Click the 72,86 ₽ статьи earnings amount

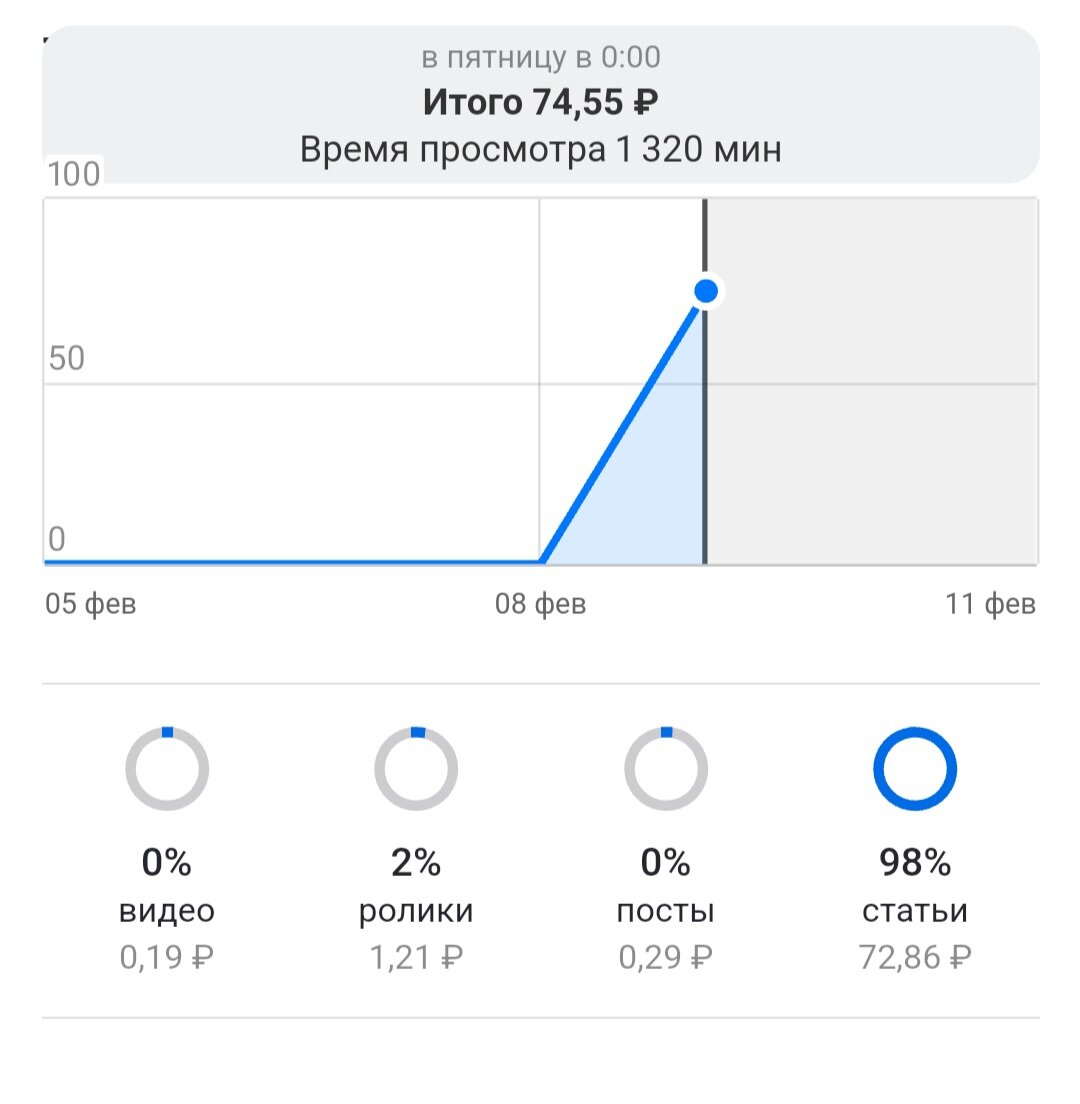(x=915, y=958)
